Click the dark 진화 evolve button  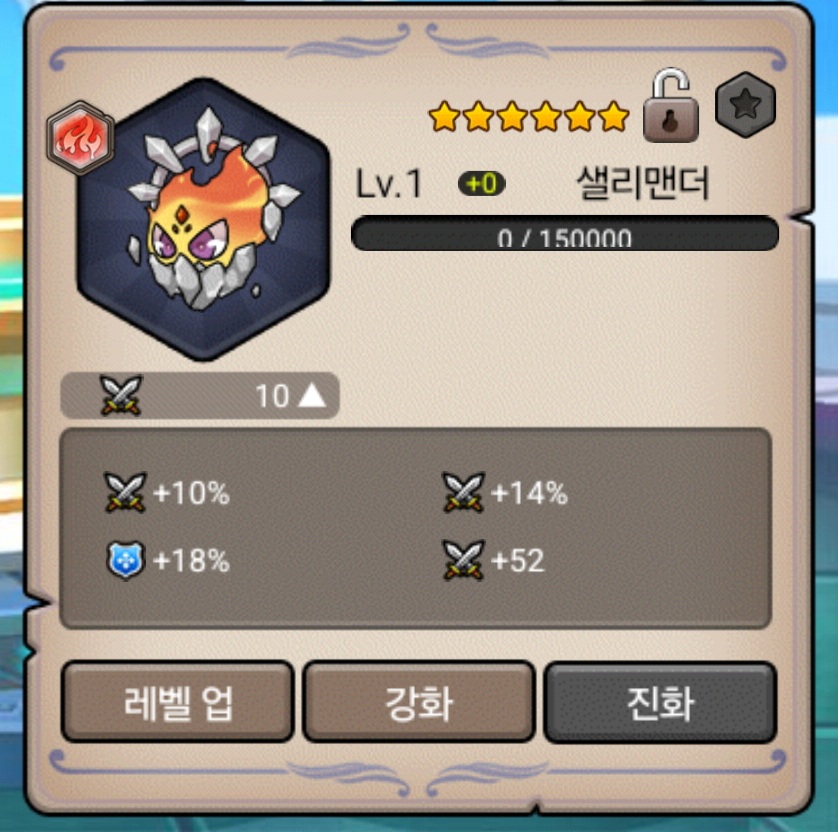661,702
